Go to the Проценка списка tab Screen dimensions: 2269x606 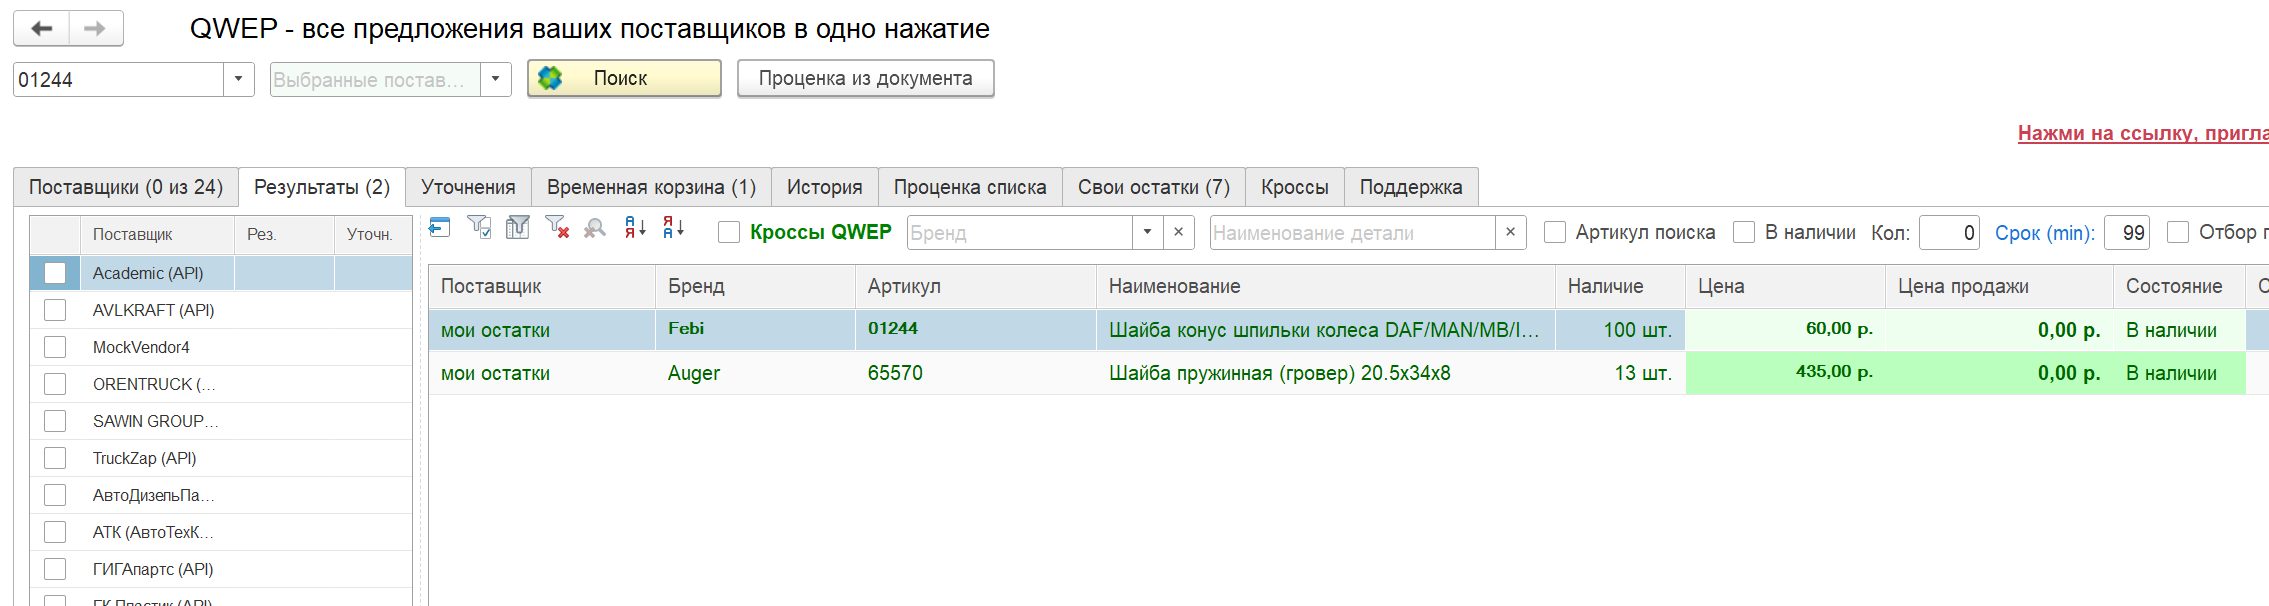click(970, 187)
